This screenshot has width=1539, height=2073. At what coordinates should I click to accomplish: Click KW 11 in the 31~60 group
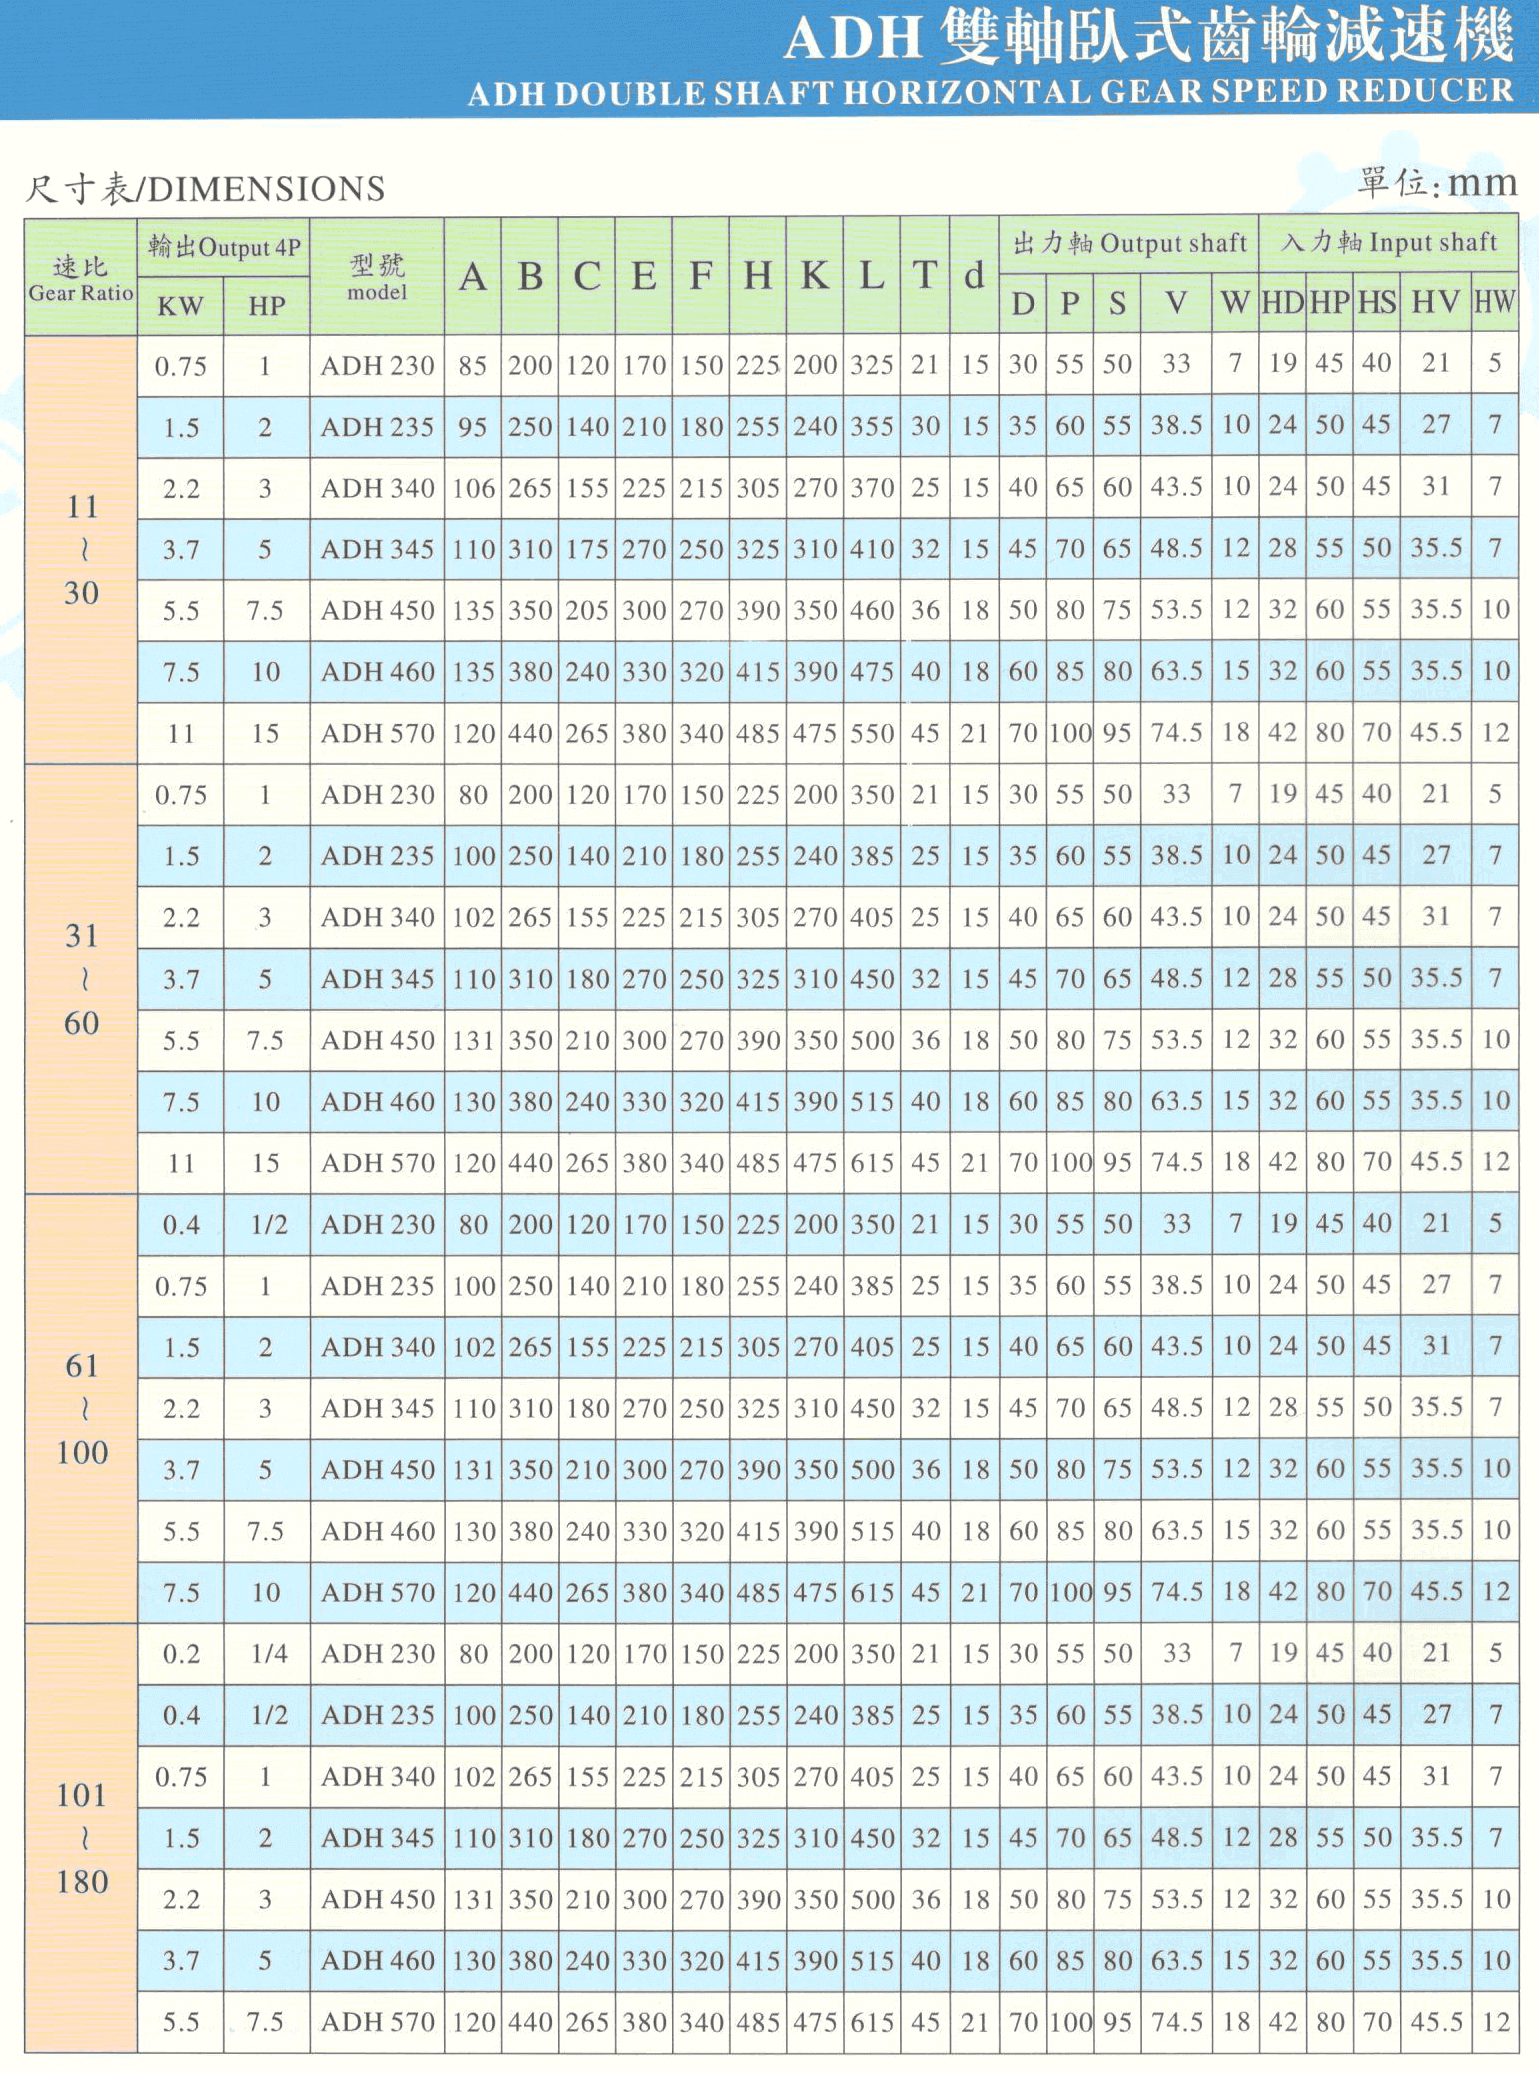(x=181, y=1163)
